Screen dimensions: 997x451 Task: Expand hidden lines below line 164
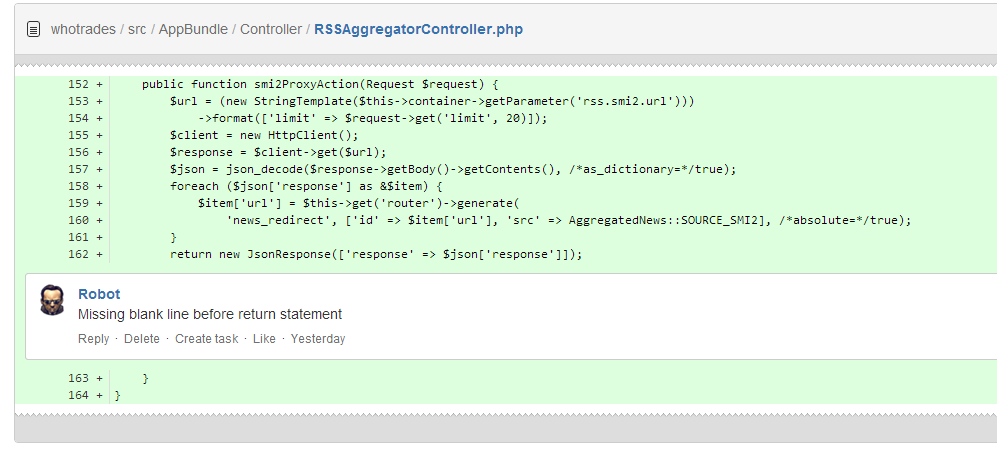505,411
